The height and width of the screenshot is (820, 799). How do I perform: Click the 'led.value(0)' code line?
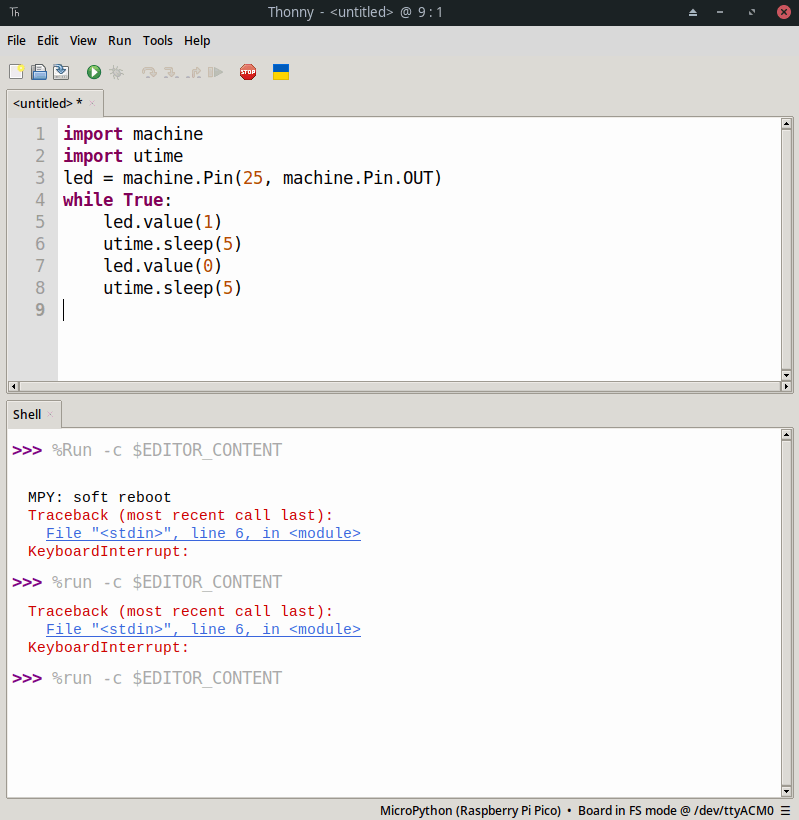click(x=162, y=266)
